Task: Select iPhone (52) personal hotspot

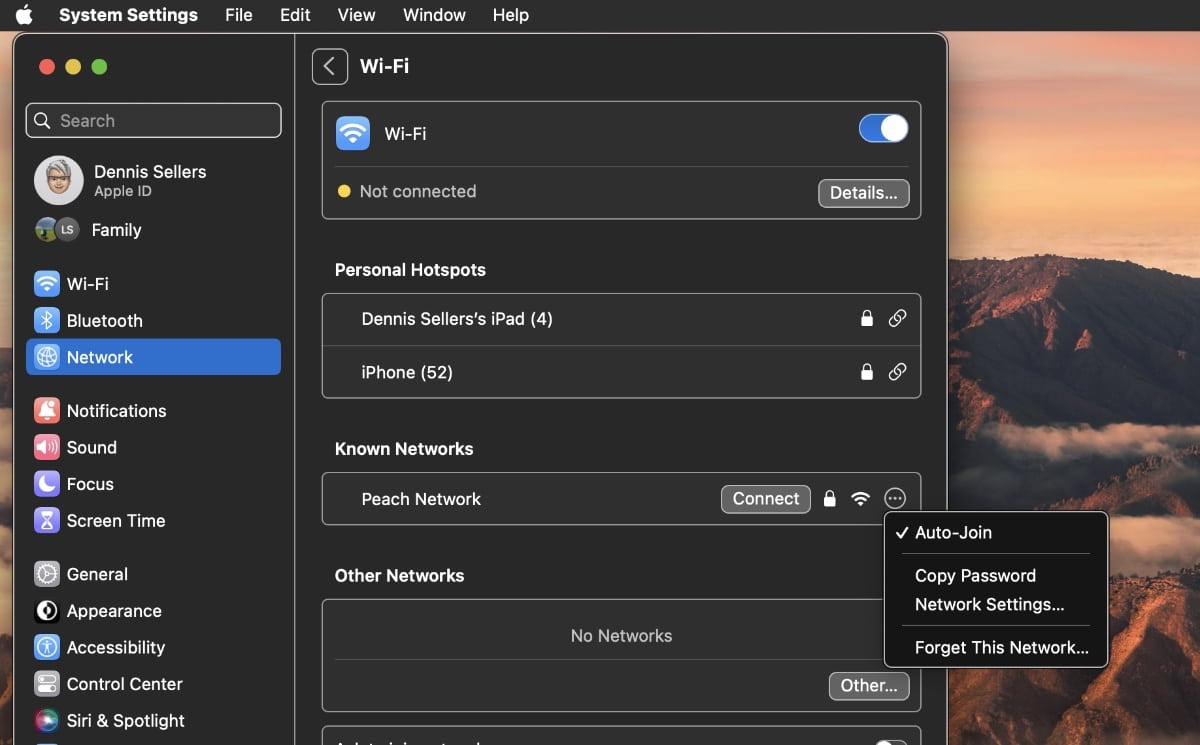Action: [x=407, y=372]
